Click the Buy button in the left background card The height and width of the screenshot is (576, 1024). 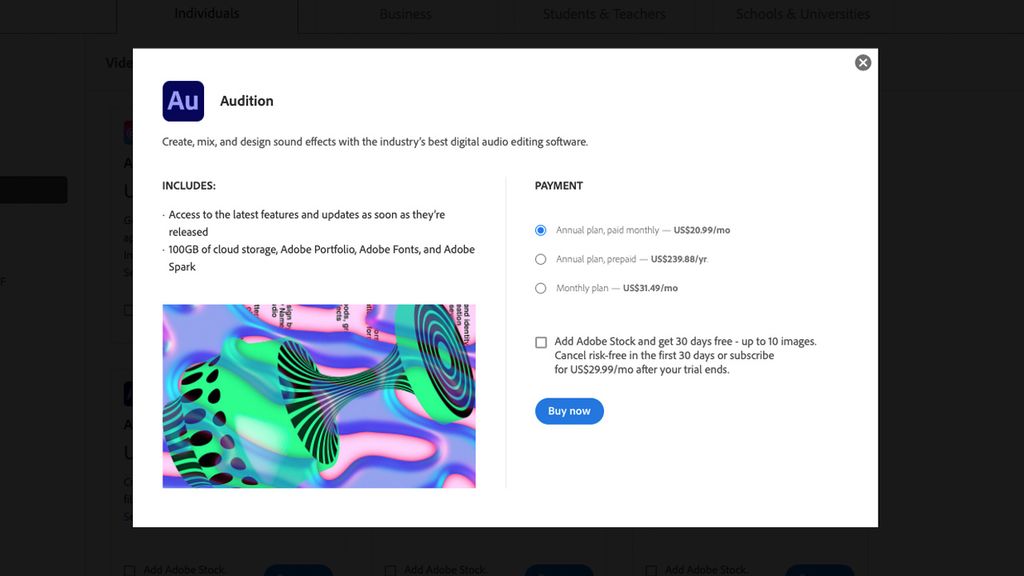[298, 570]
